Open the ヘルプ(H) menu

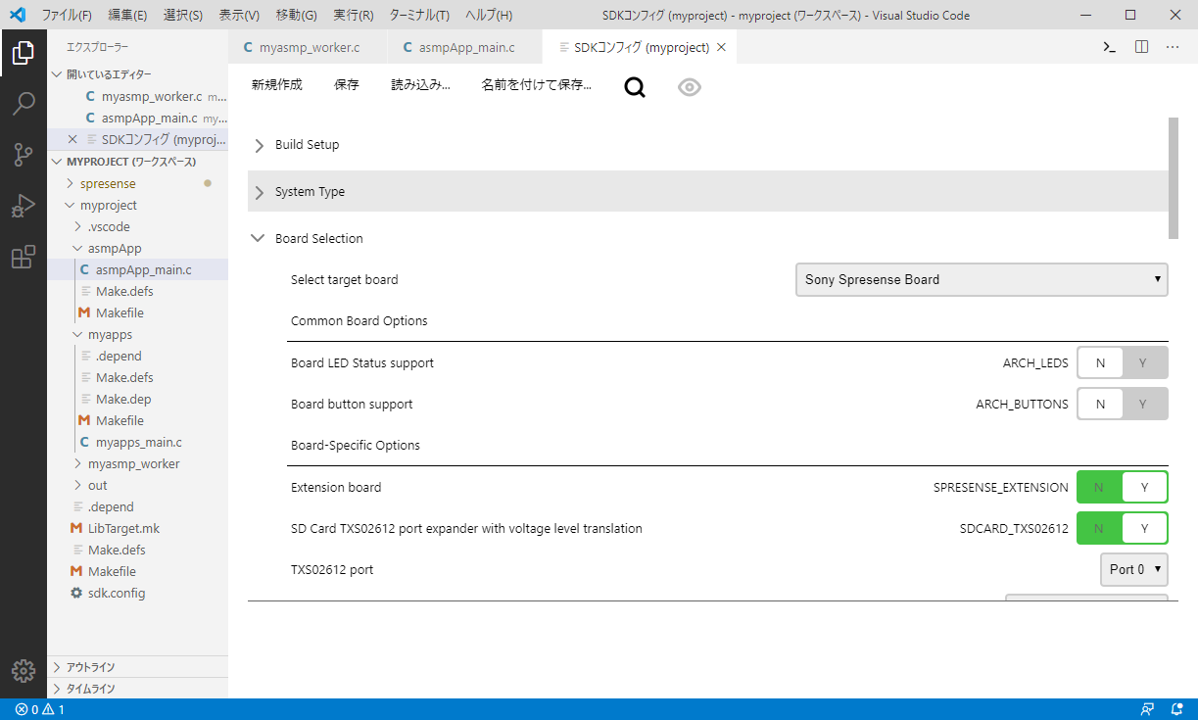[488, 15]
